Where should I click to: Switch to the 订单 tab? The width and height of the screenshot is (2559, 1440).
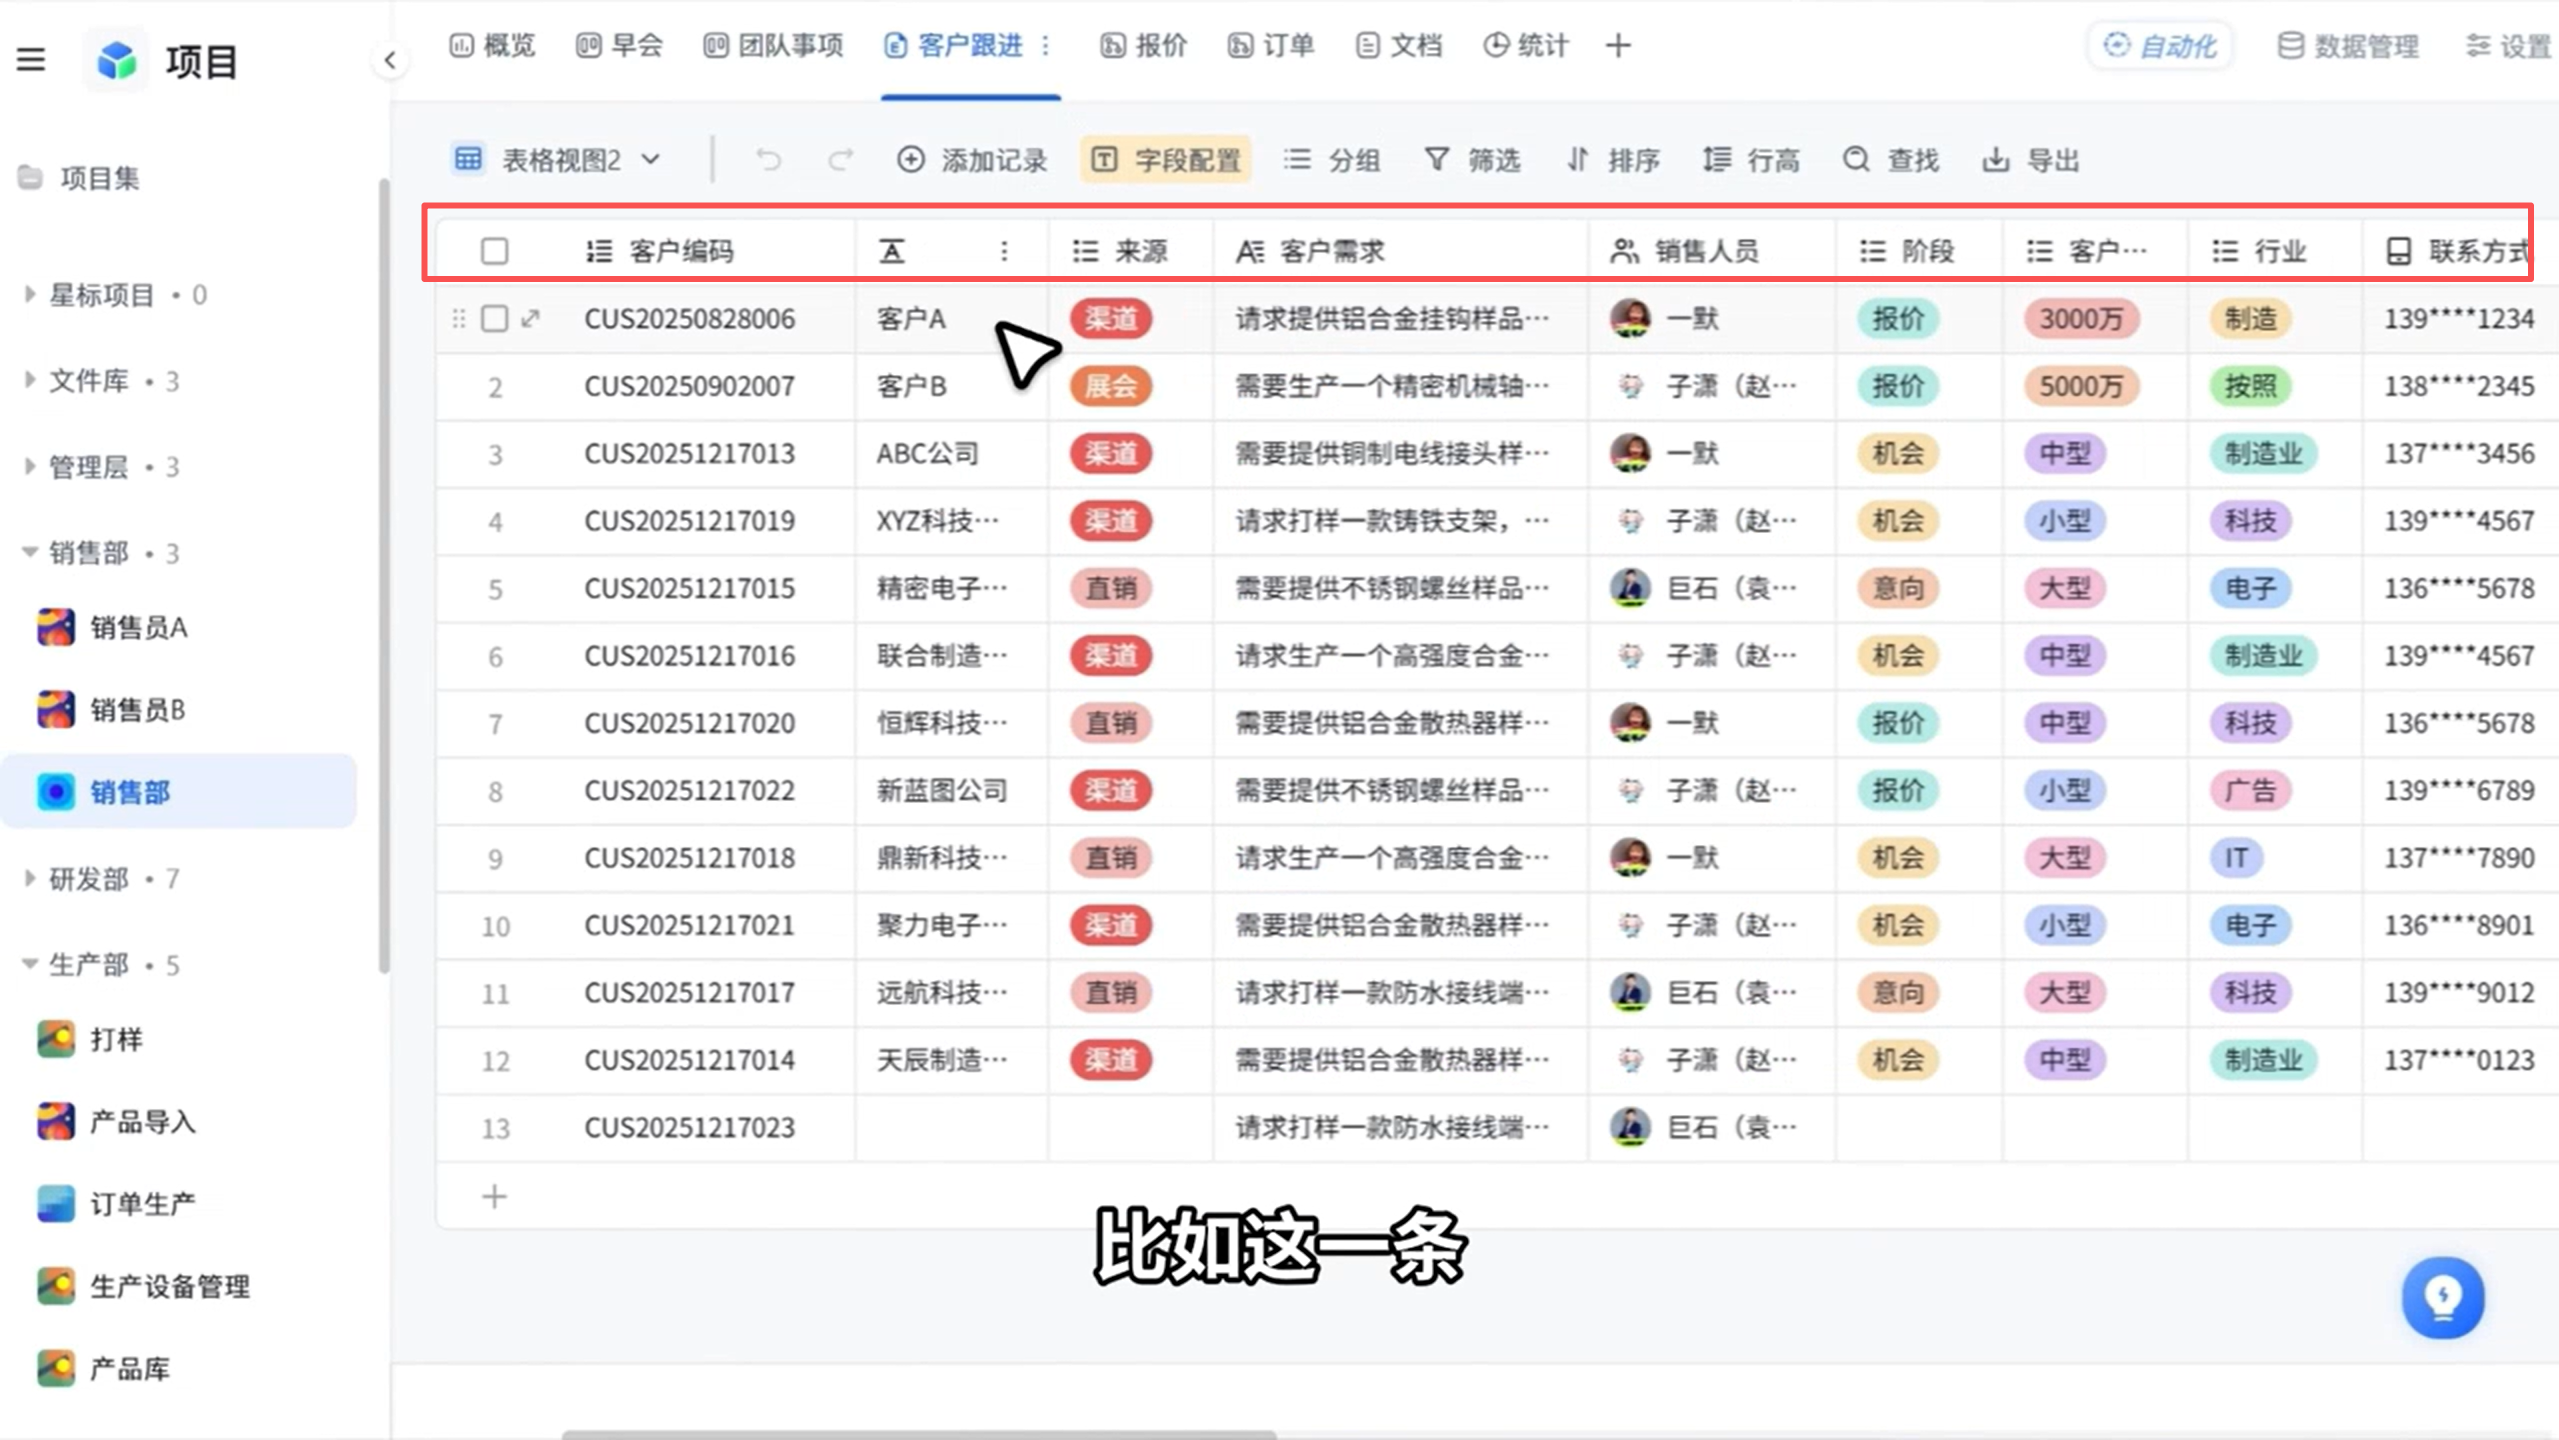[x=1270, y=46]
